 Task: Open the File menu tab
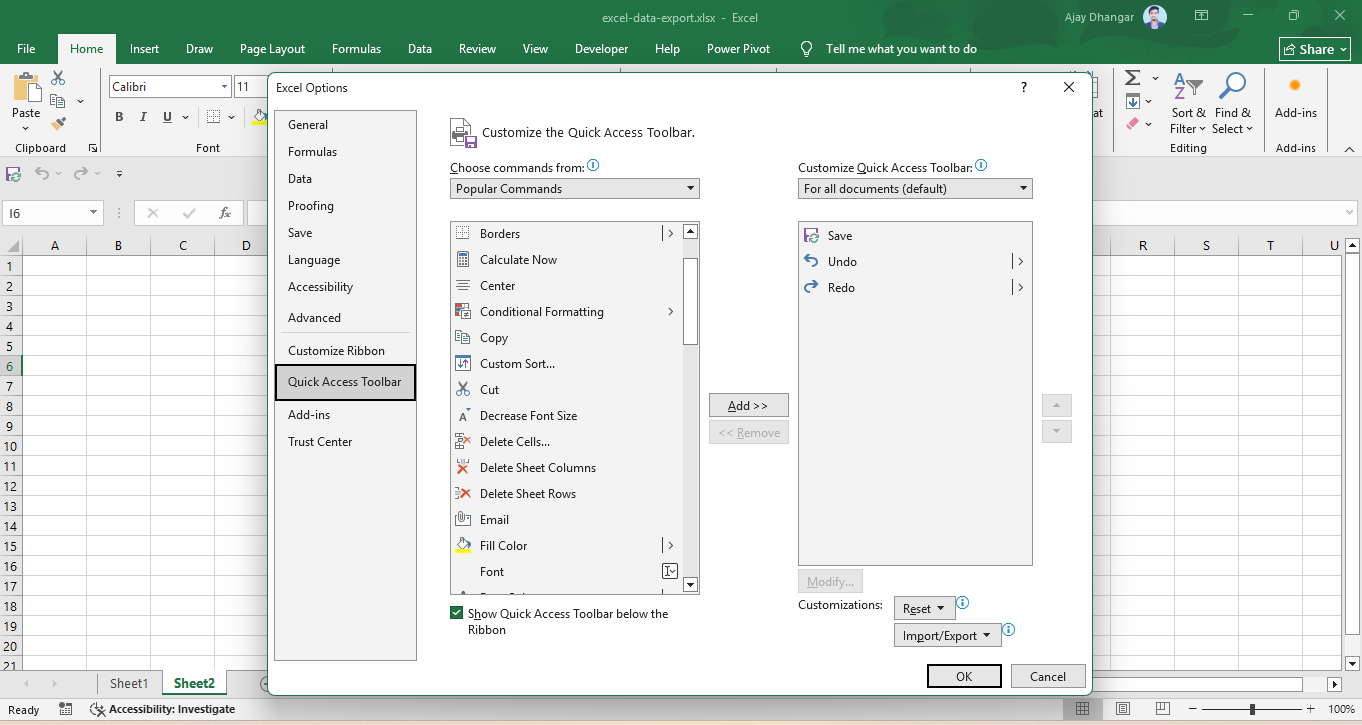tap(26, 48)
